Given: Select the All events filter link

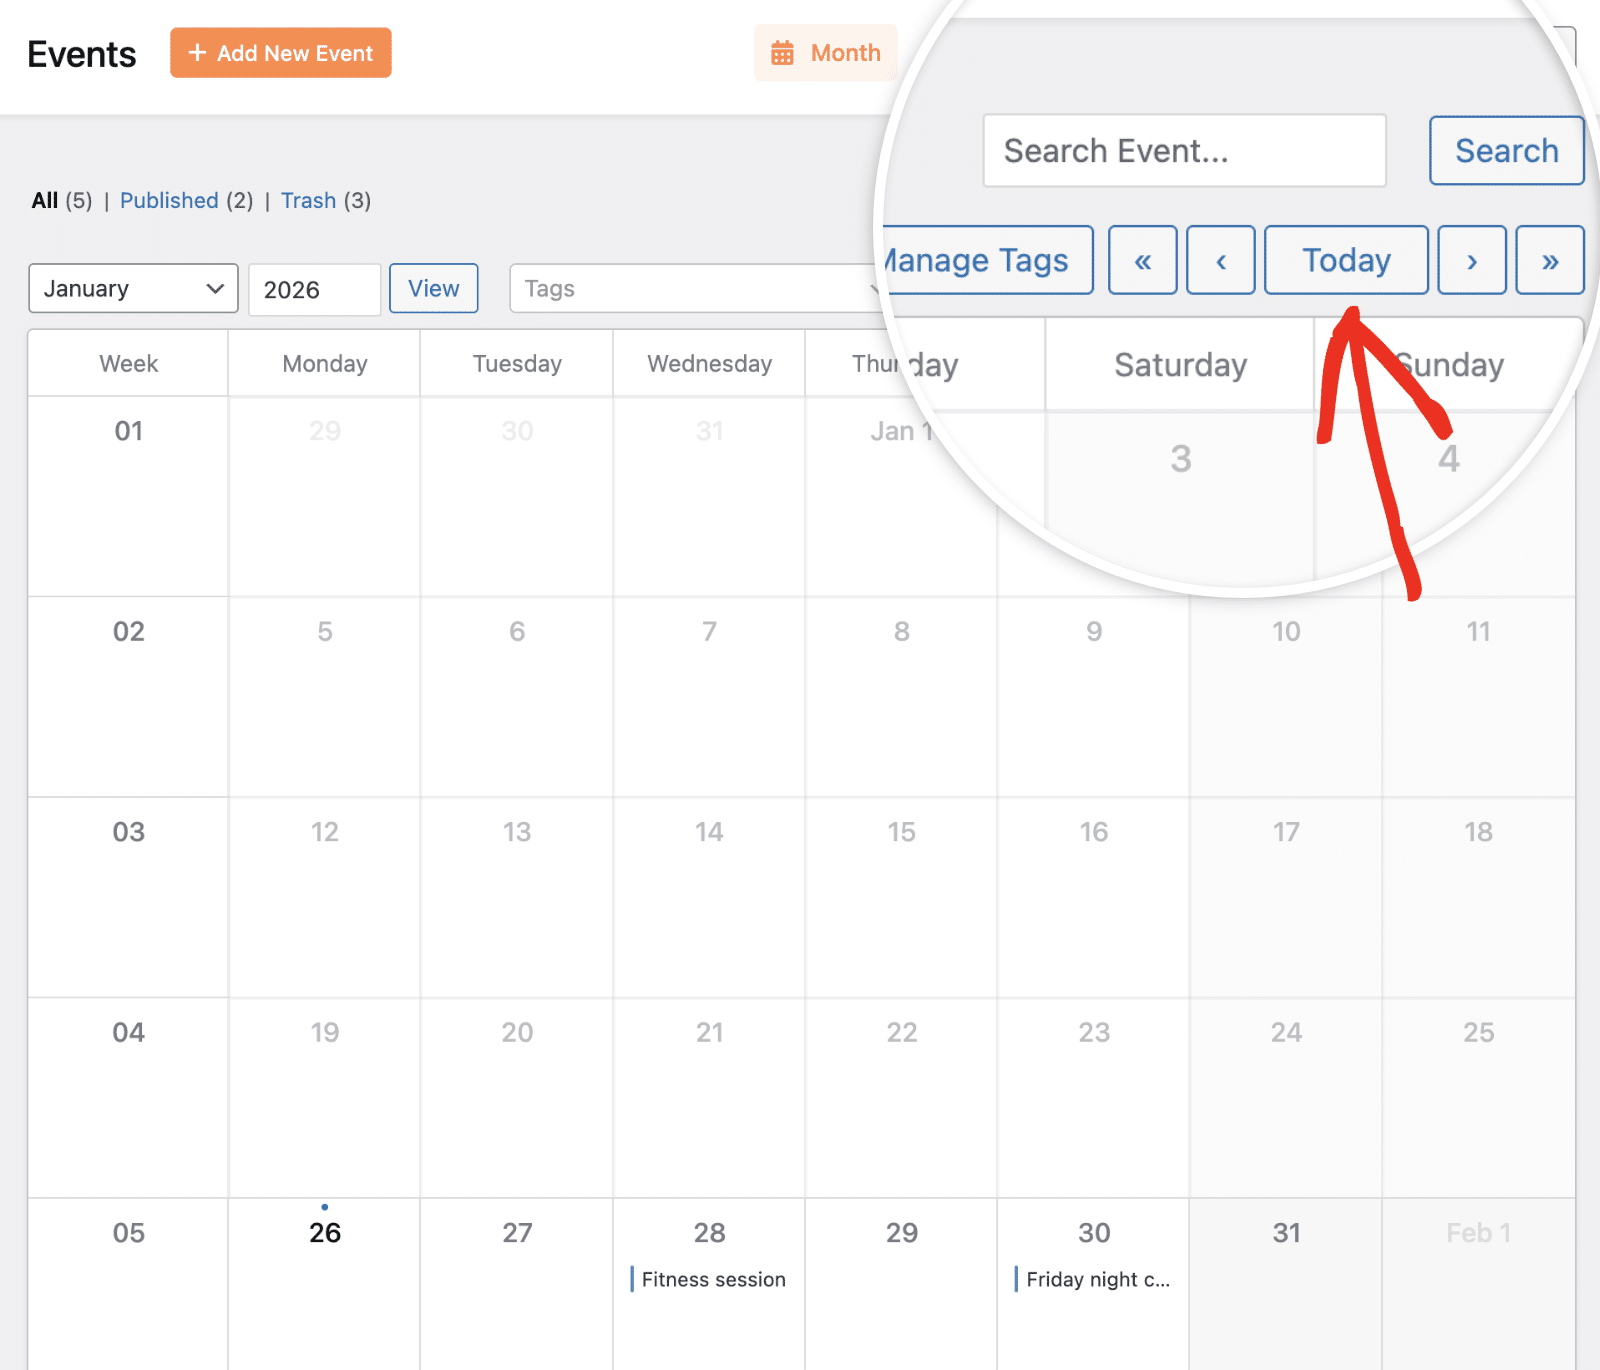Looking at the screenshot, I should (44, 200).
